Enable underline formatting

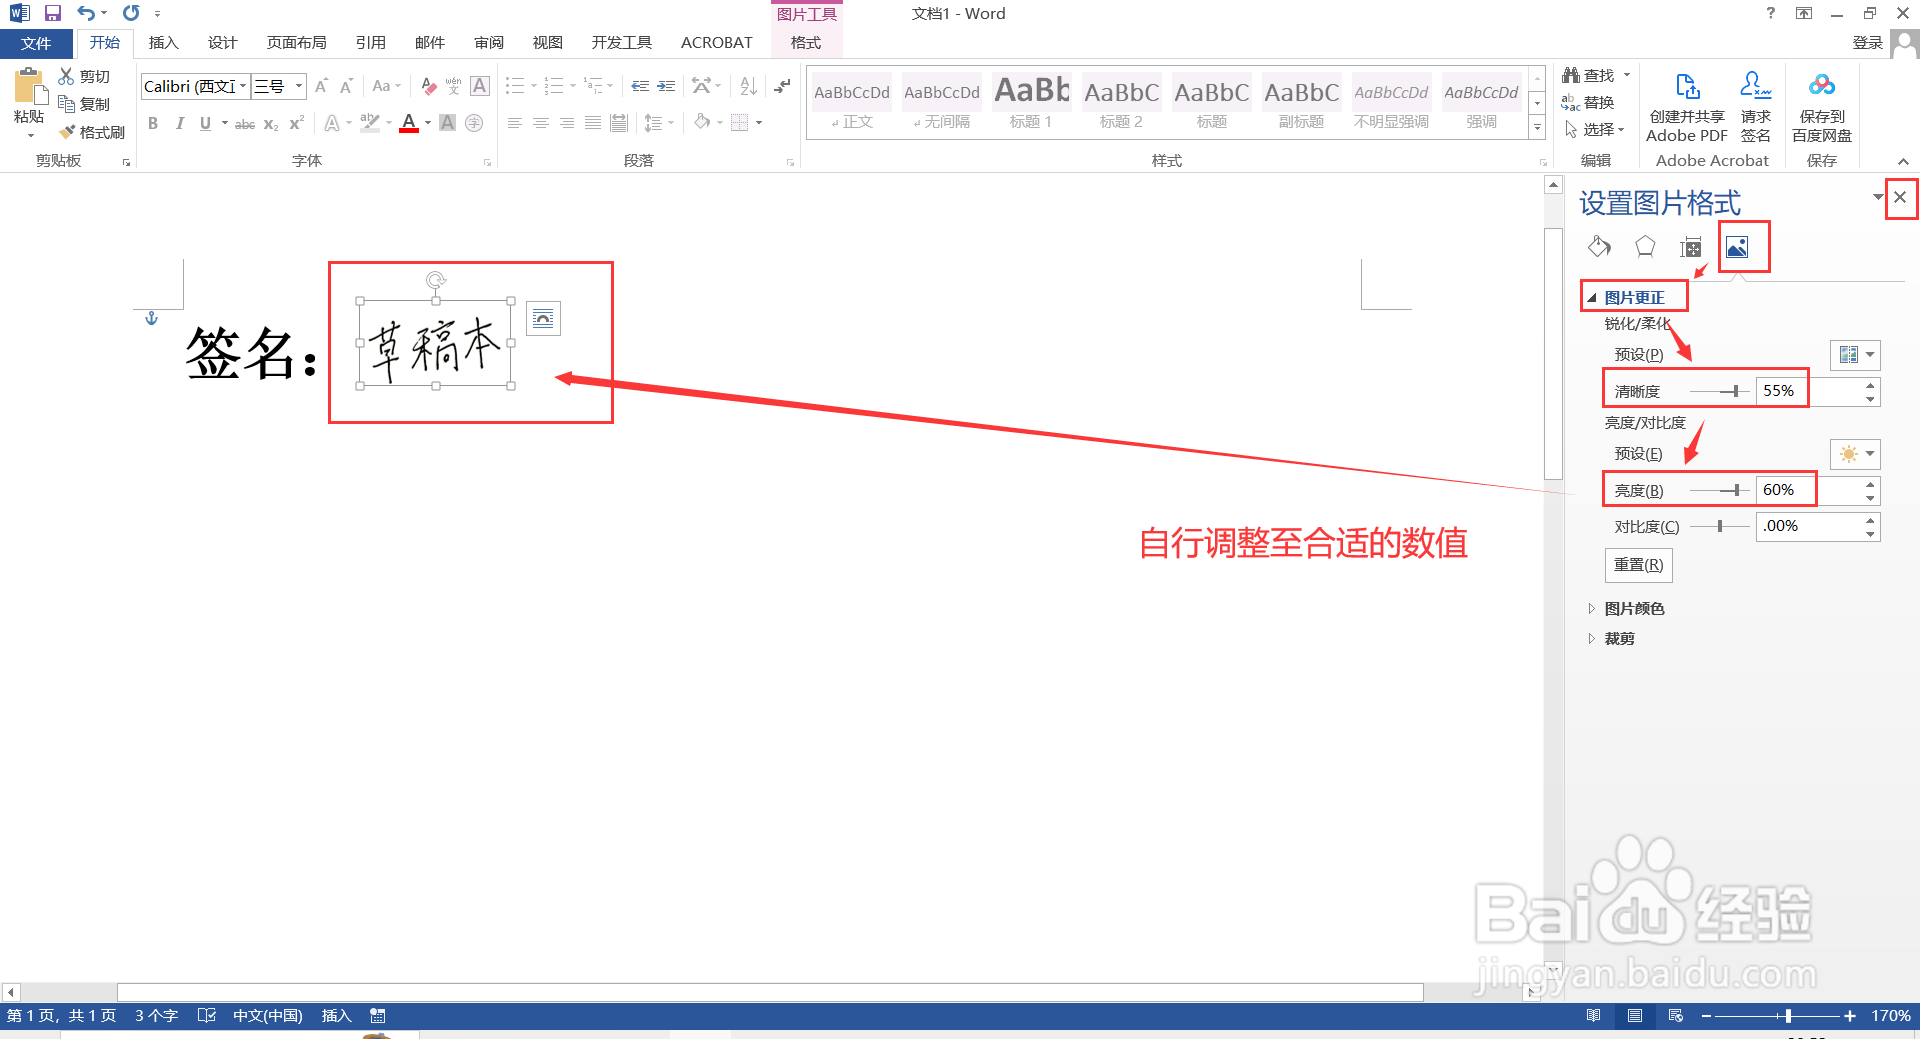(x=203, y=123)
